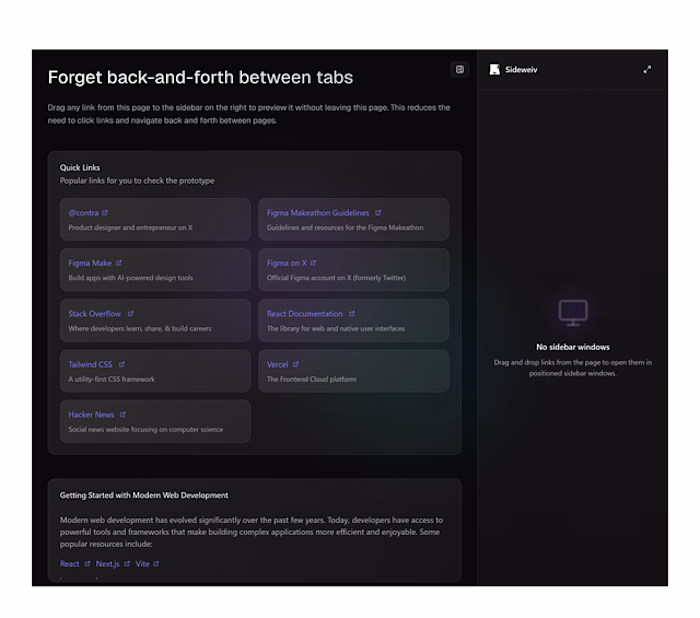
Task: Click external link icon beside Tailwind CSS
Action: click(x=122, y=365)
